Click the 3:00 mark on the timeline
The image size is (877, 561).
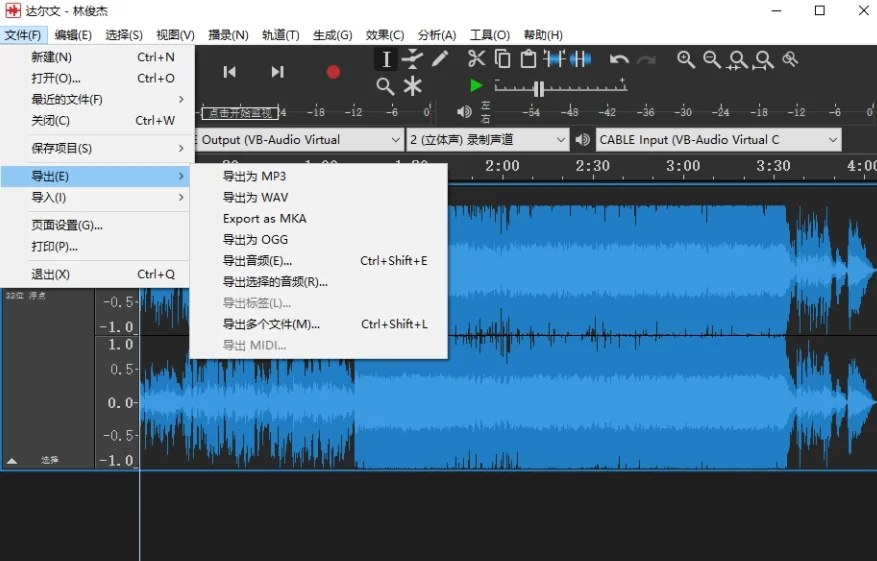click(683, 166)
